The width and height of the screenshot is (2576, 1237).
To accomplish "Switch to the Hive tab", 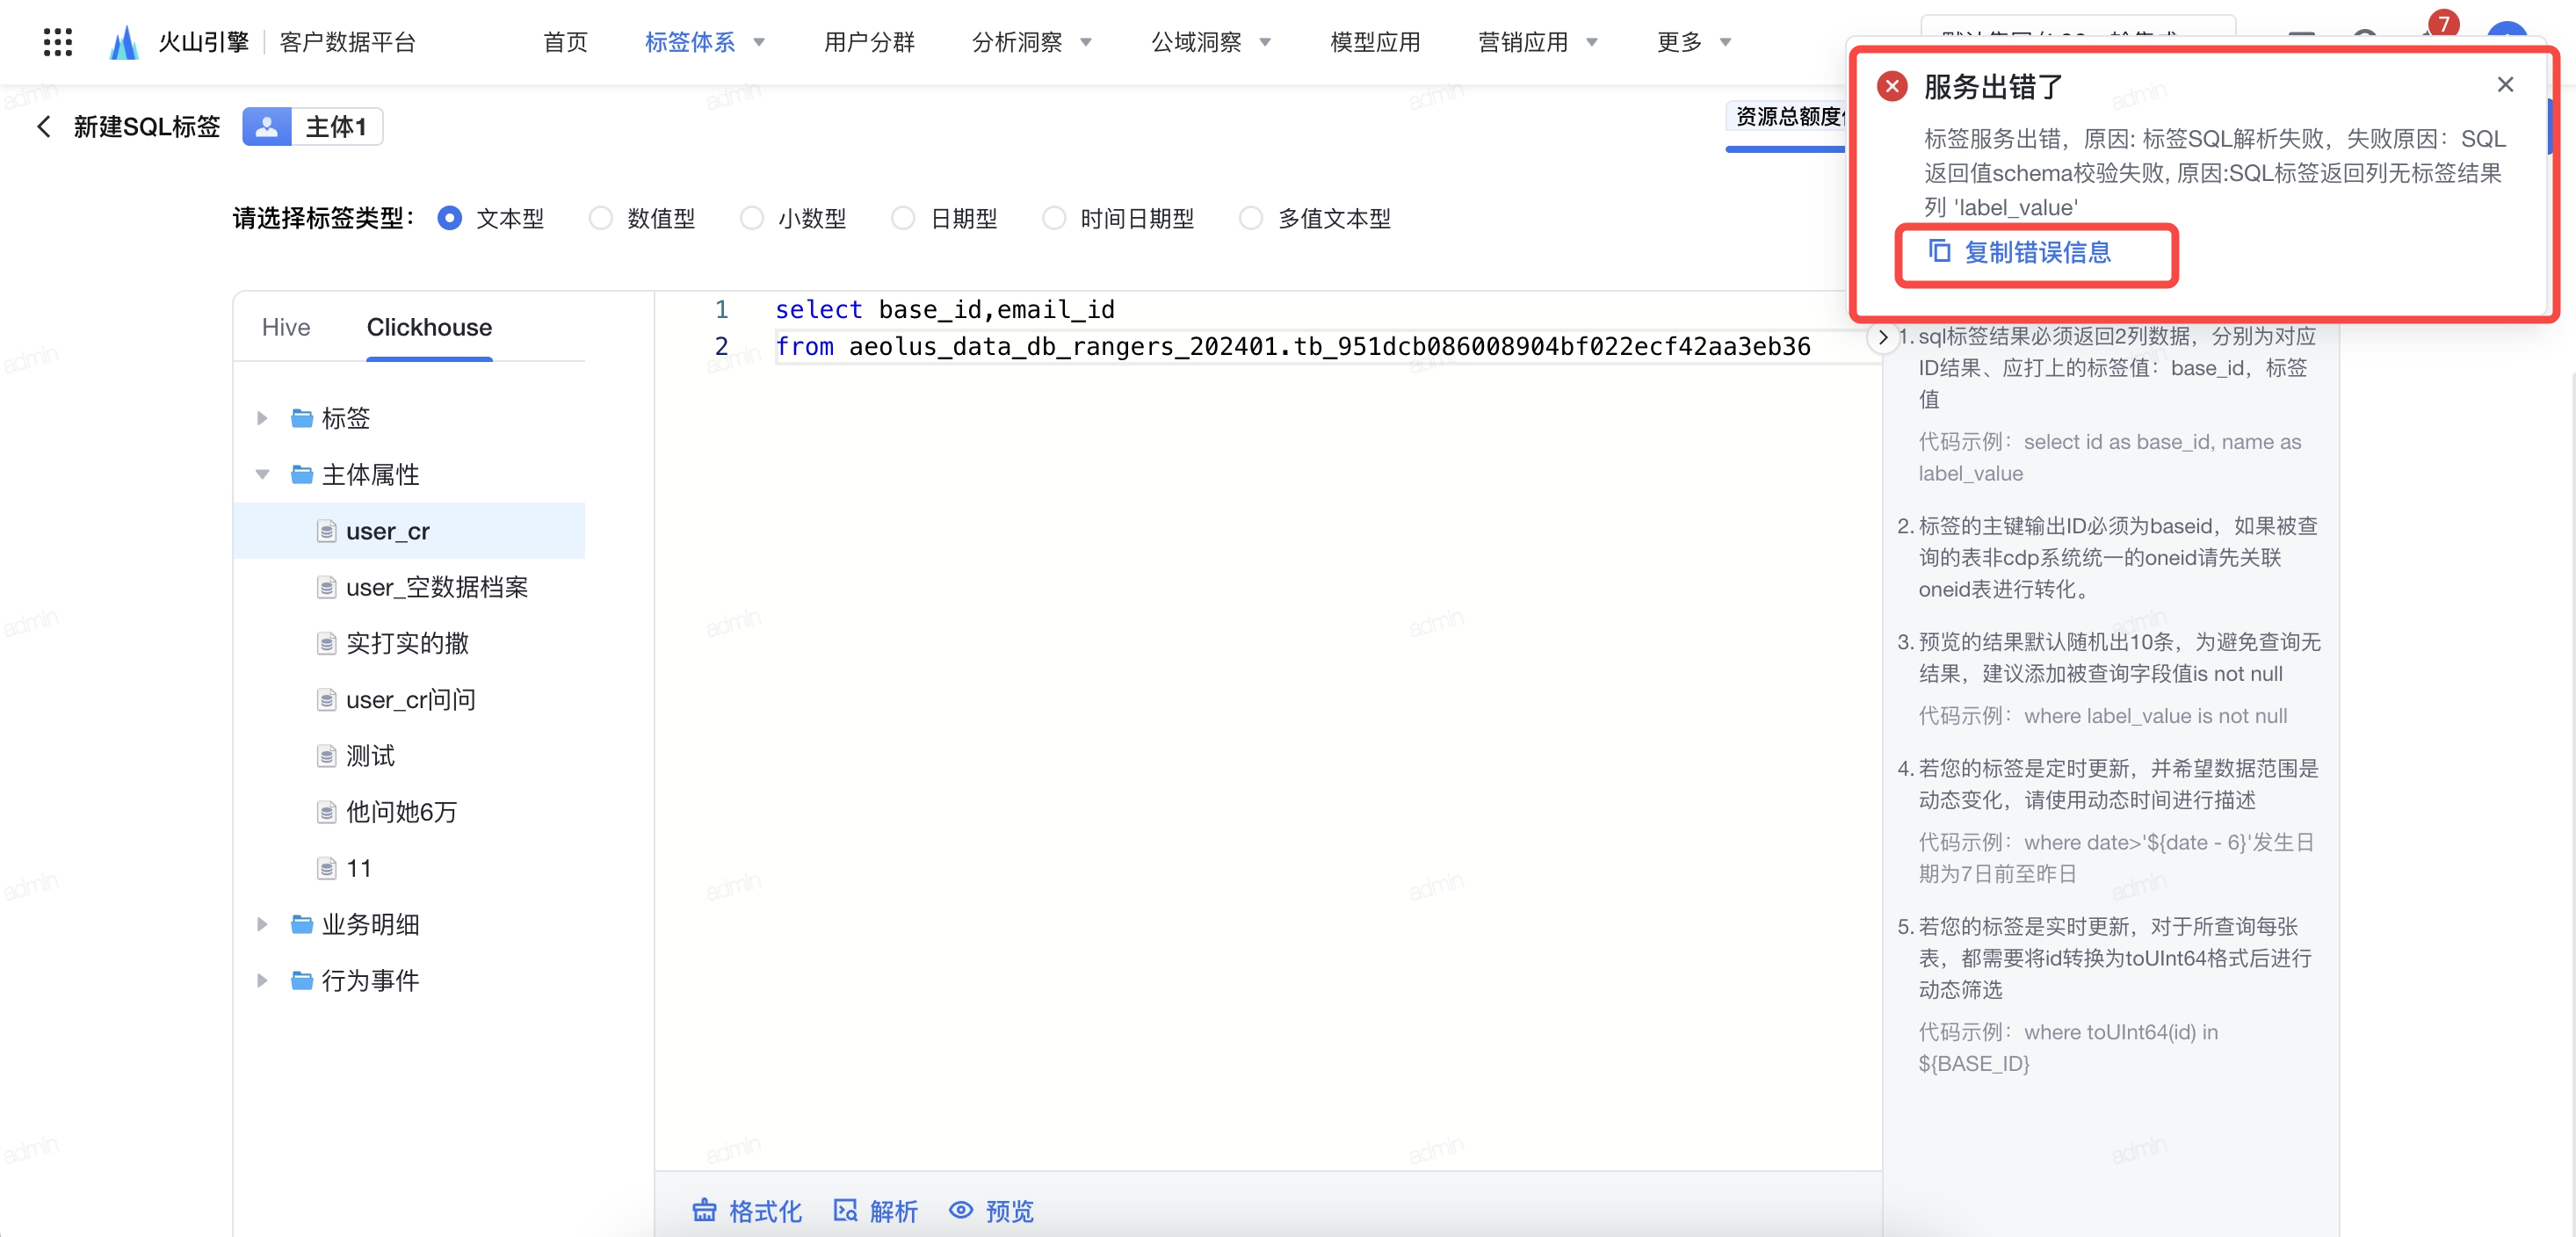I will click(286, 327).
